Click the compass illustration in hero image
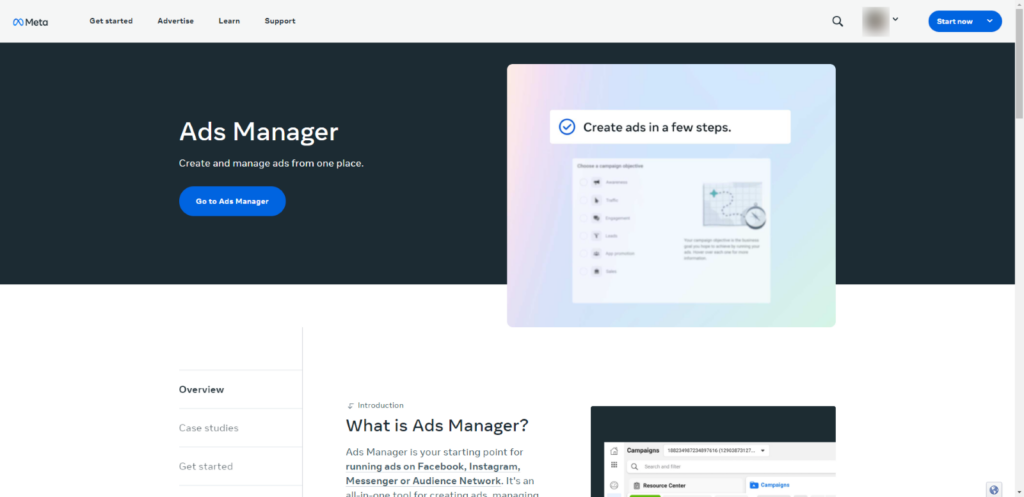 coord(757,215)
